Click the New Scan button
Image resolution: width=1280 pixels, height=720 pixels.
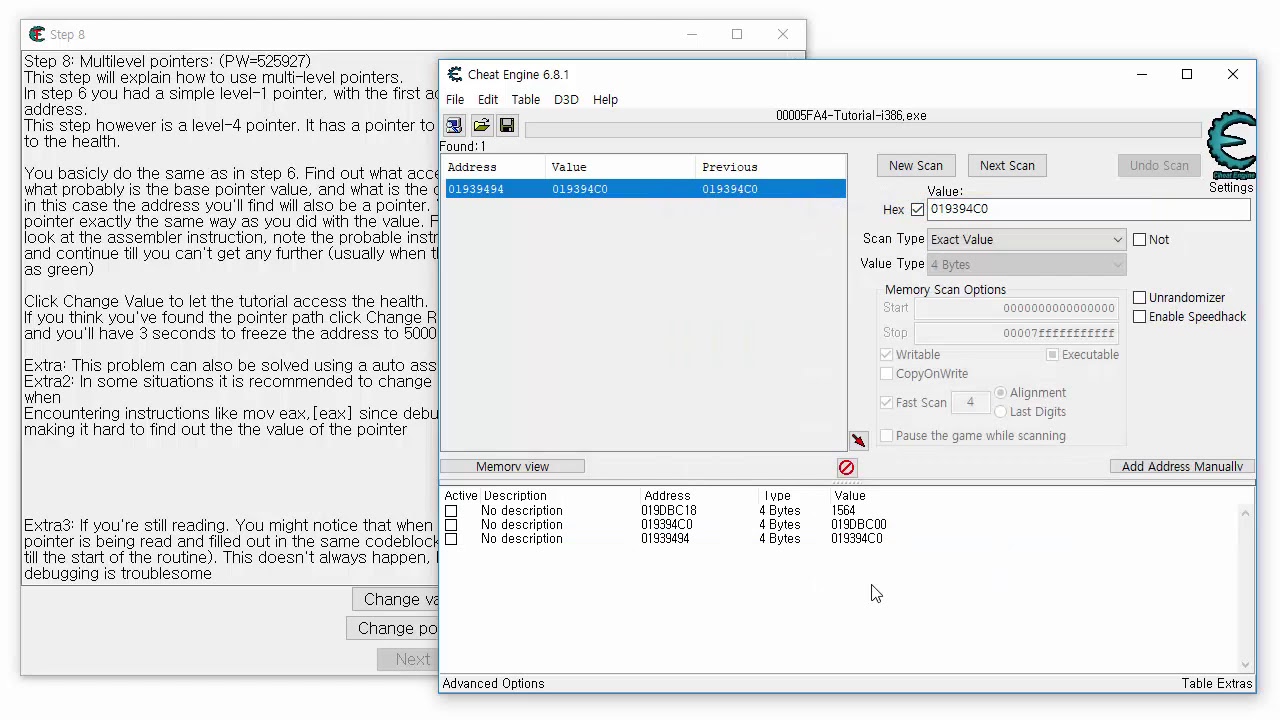(916, 165)
